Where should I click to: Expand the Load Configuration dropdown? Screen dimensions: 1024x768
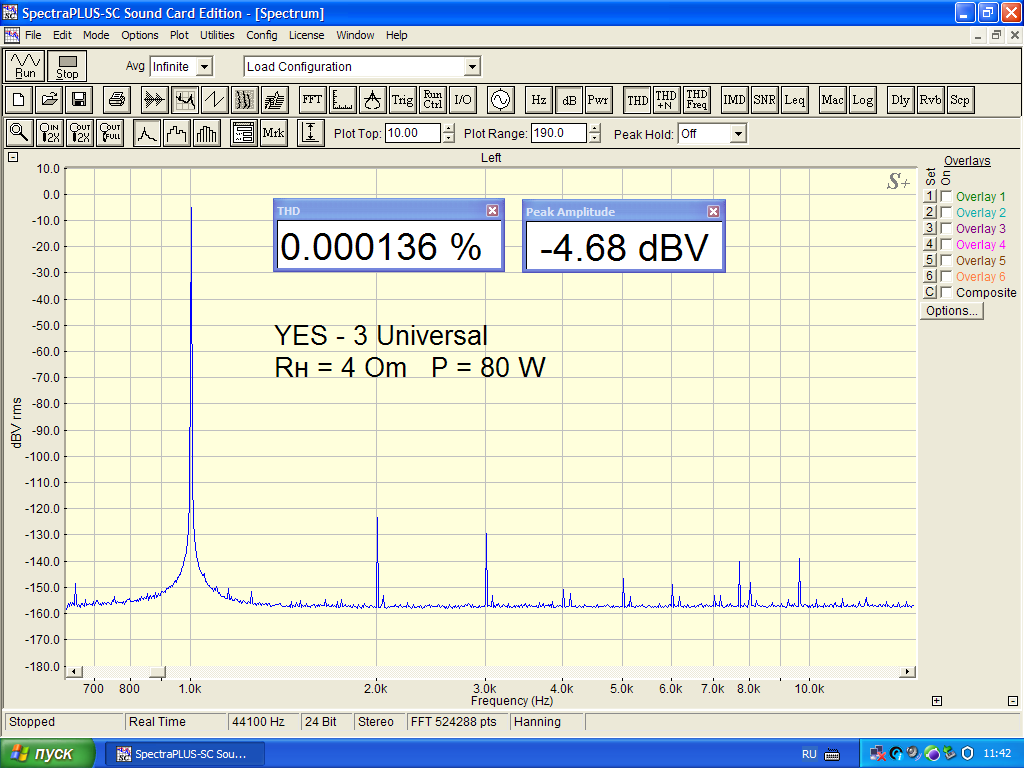(x=472, y=67)
